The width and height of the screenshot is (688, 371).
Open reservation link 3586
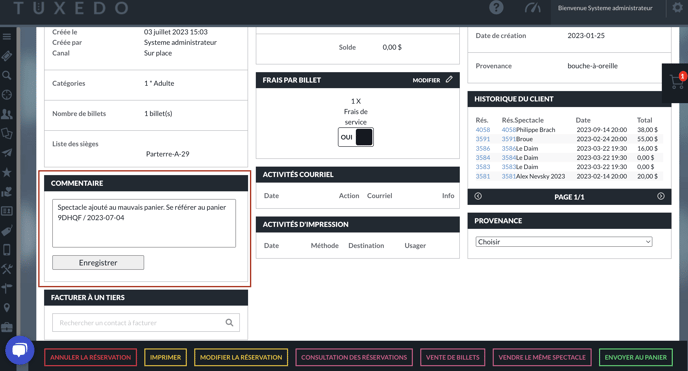pyautogui.click(x=483, y=149)
